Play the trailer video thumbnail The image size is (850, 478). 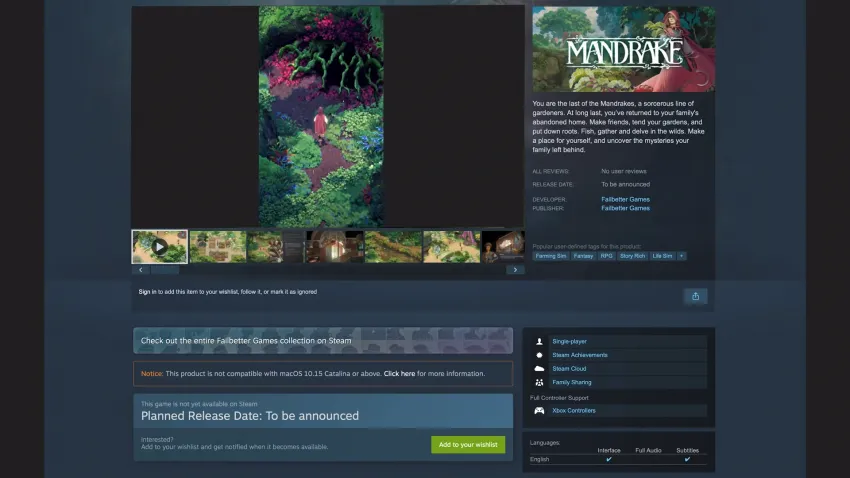[159, 247]
